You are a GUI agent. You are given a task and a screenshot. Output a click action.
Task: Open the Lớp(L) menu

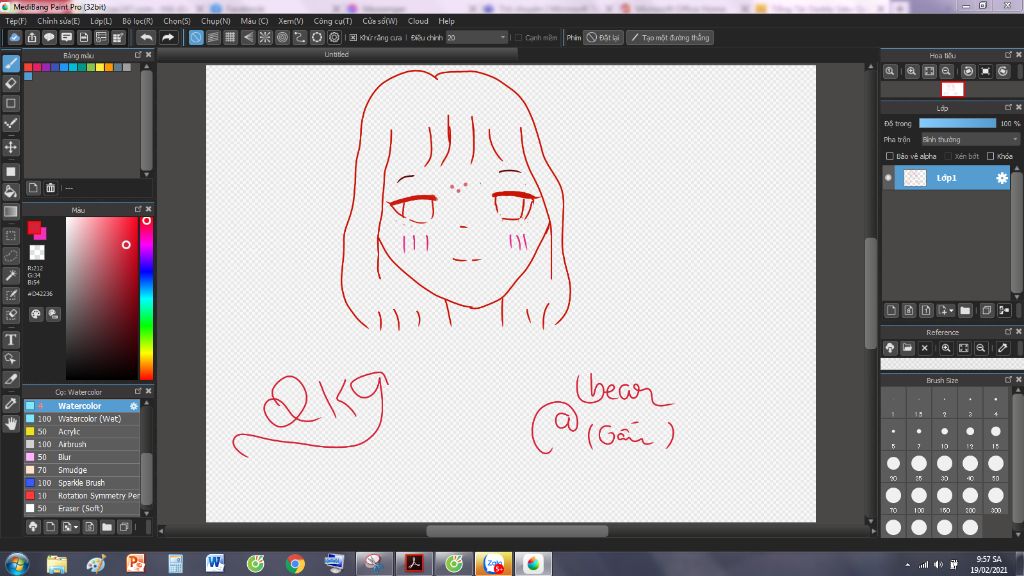pos(101,21)
